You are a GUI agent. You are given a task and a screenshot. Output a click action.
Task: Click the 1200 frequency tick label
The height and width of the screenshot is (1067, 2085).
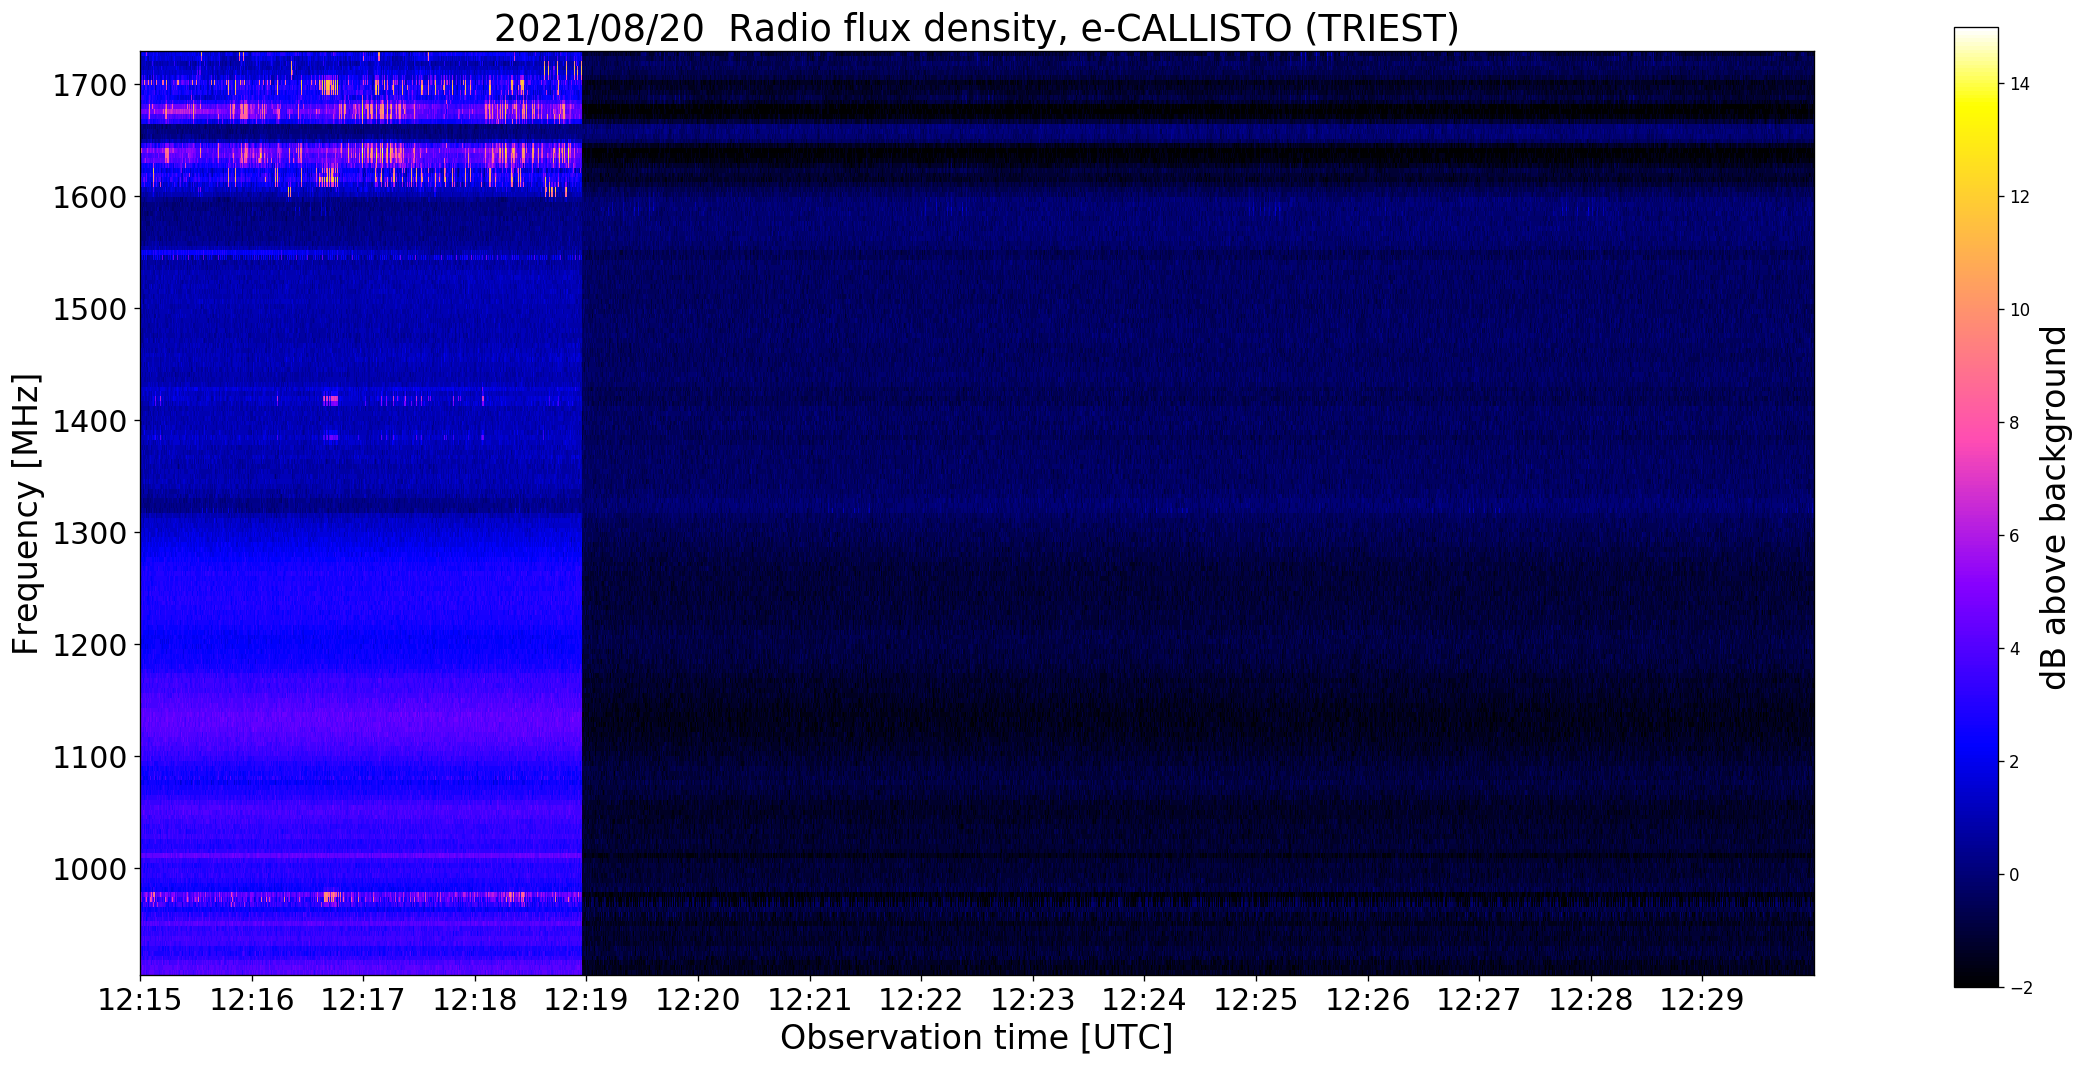[x=90, y=645]
